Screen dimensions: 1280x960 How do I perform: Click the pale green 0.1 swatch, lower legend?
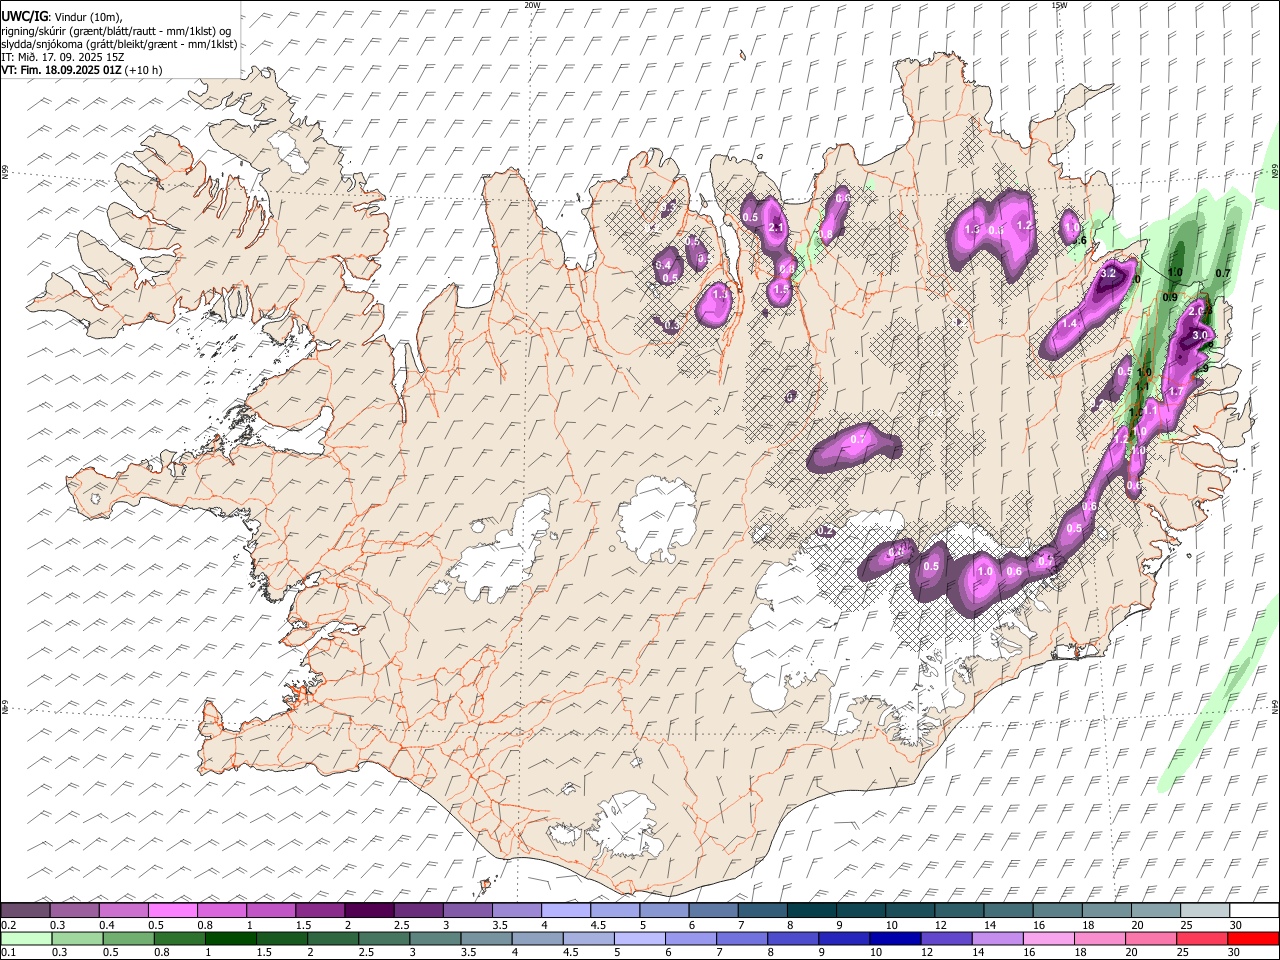27,938
